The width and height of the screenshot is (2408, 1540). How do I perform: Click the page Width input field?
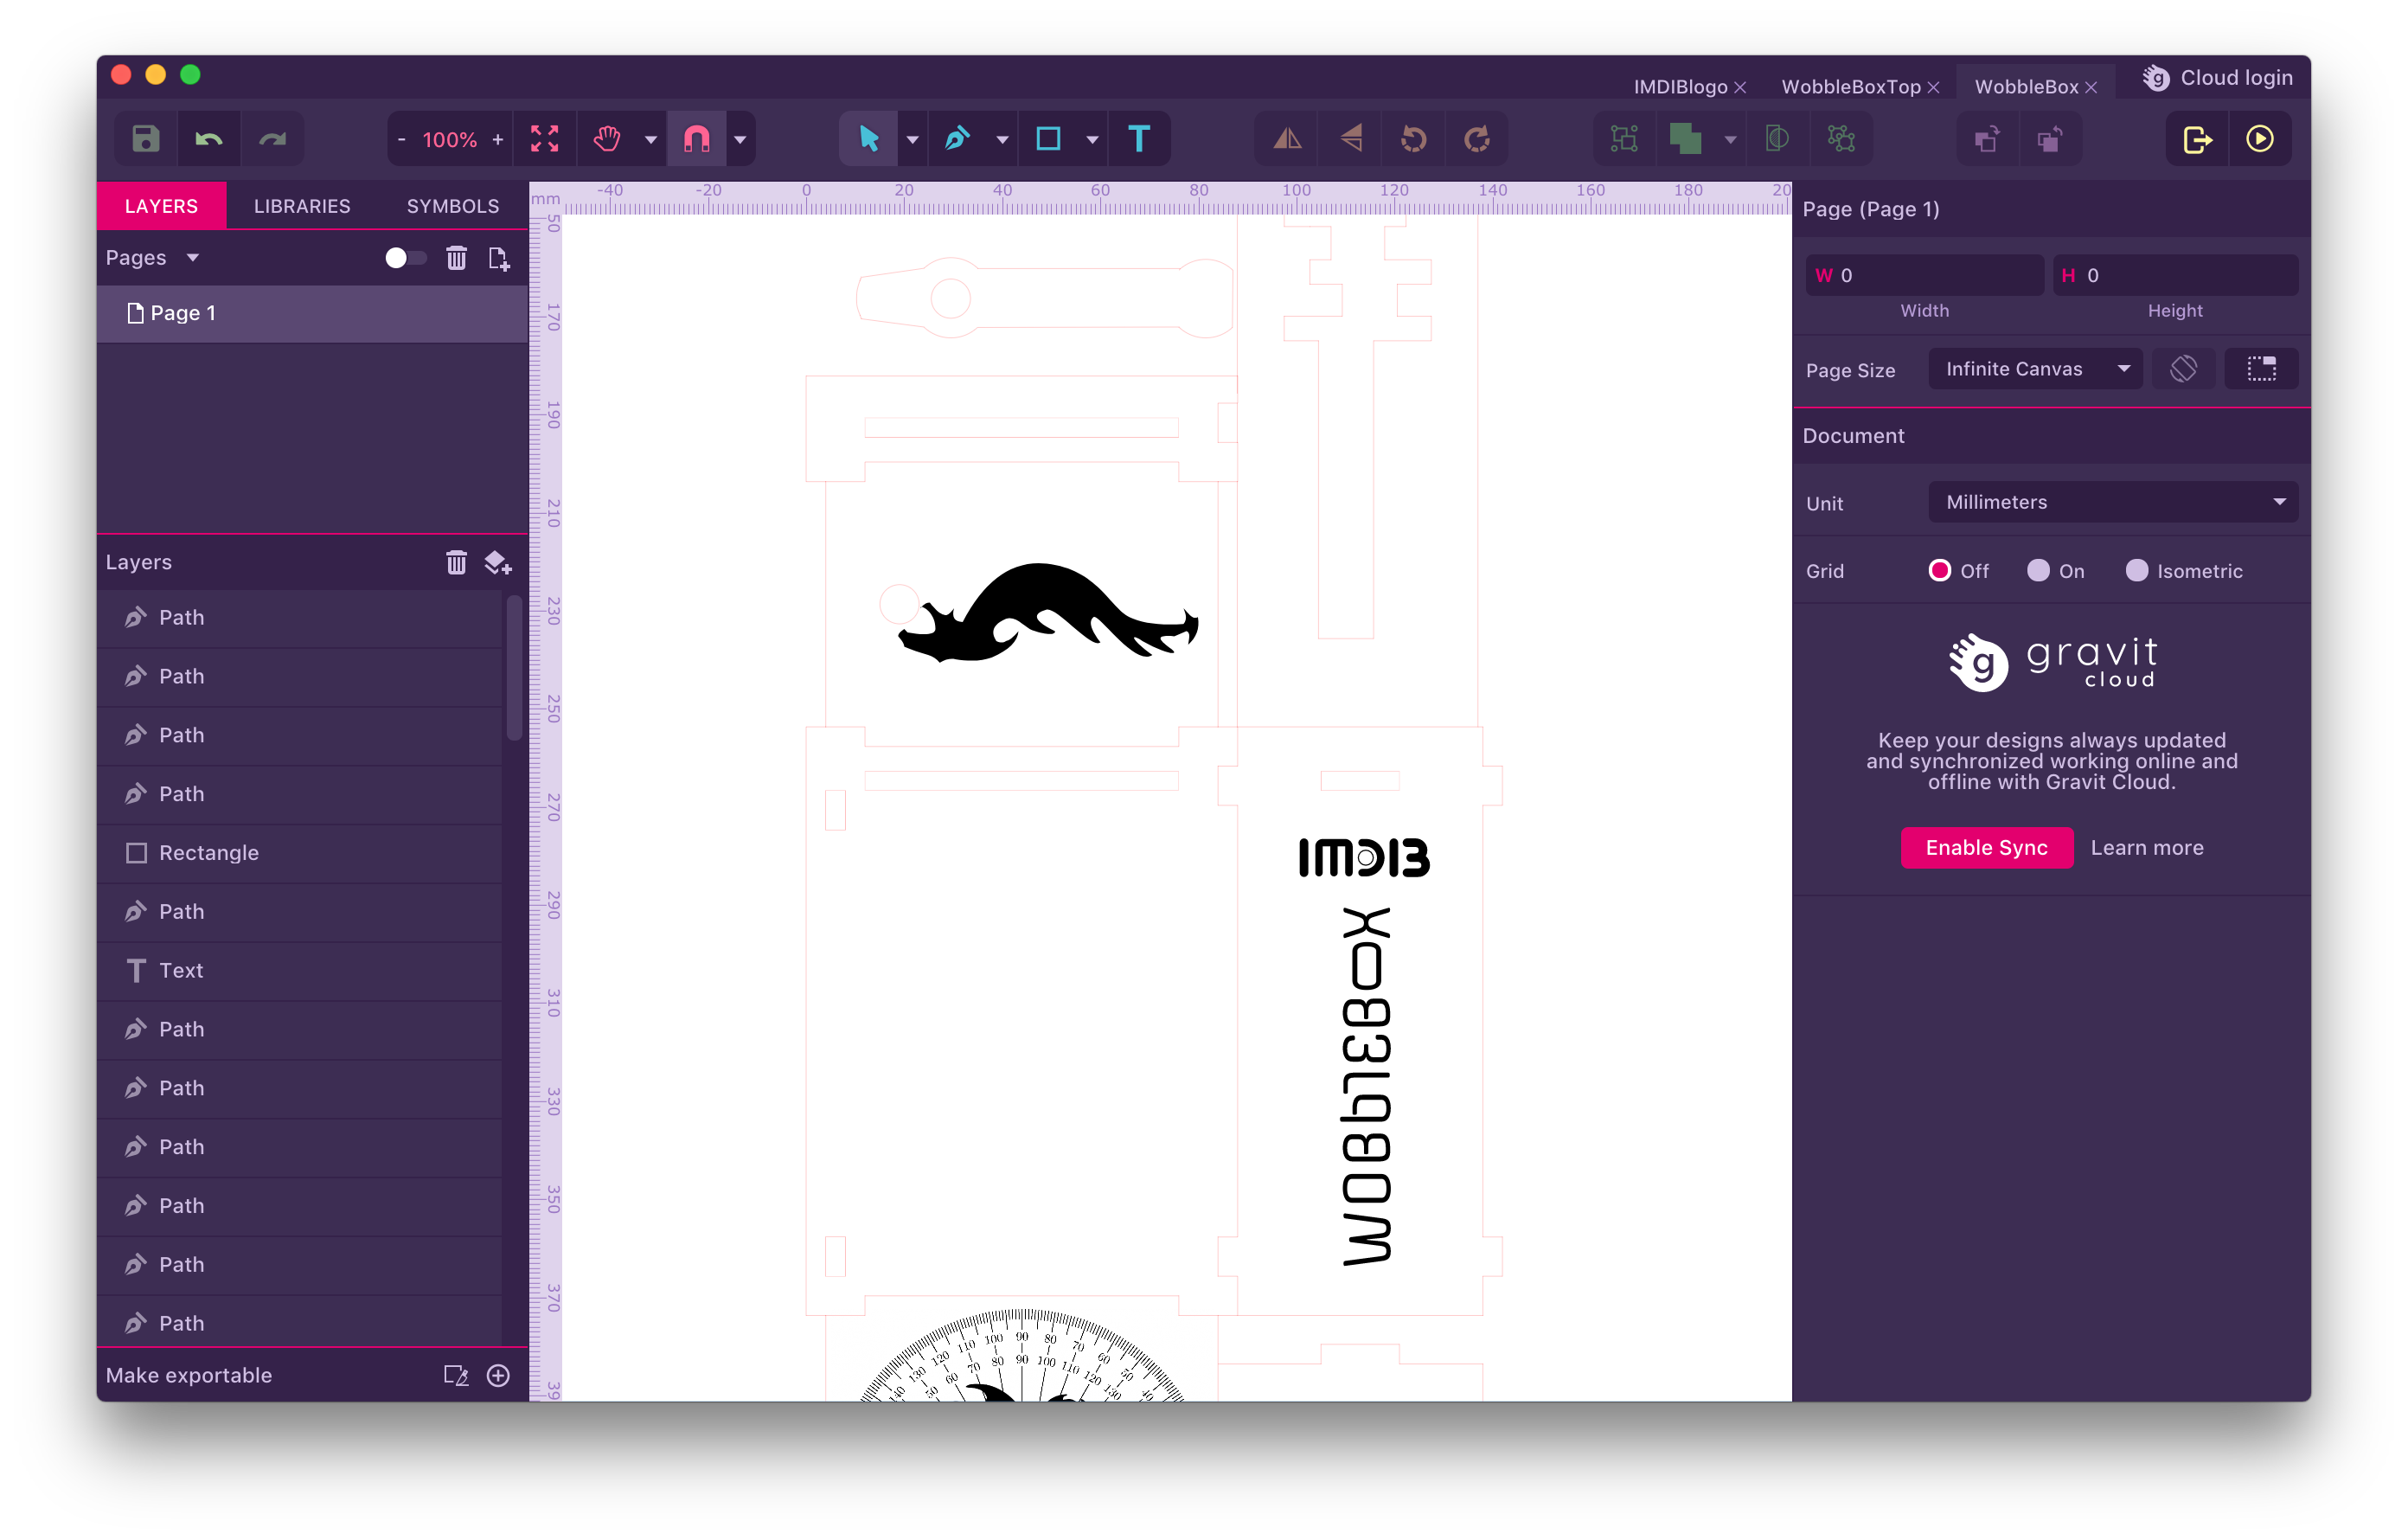(1924, 275)
